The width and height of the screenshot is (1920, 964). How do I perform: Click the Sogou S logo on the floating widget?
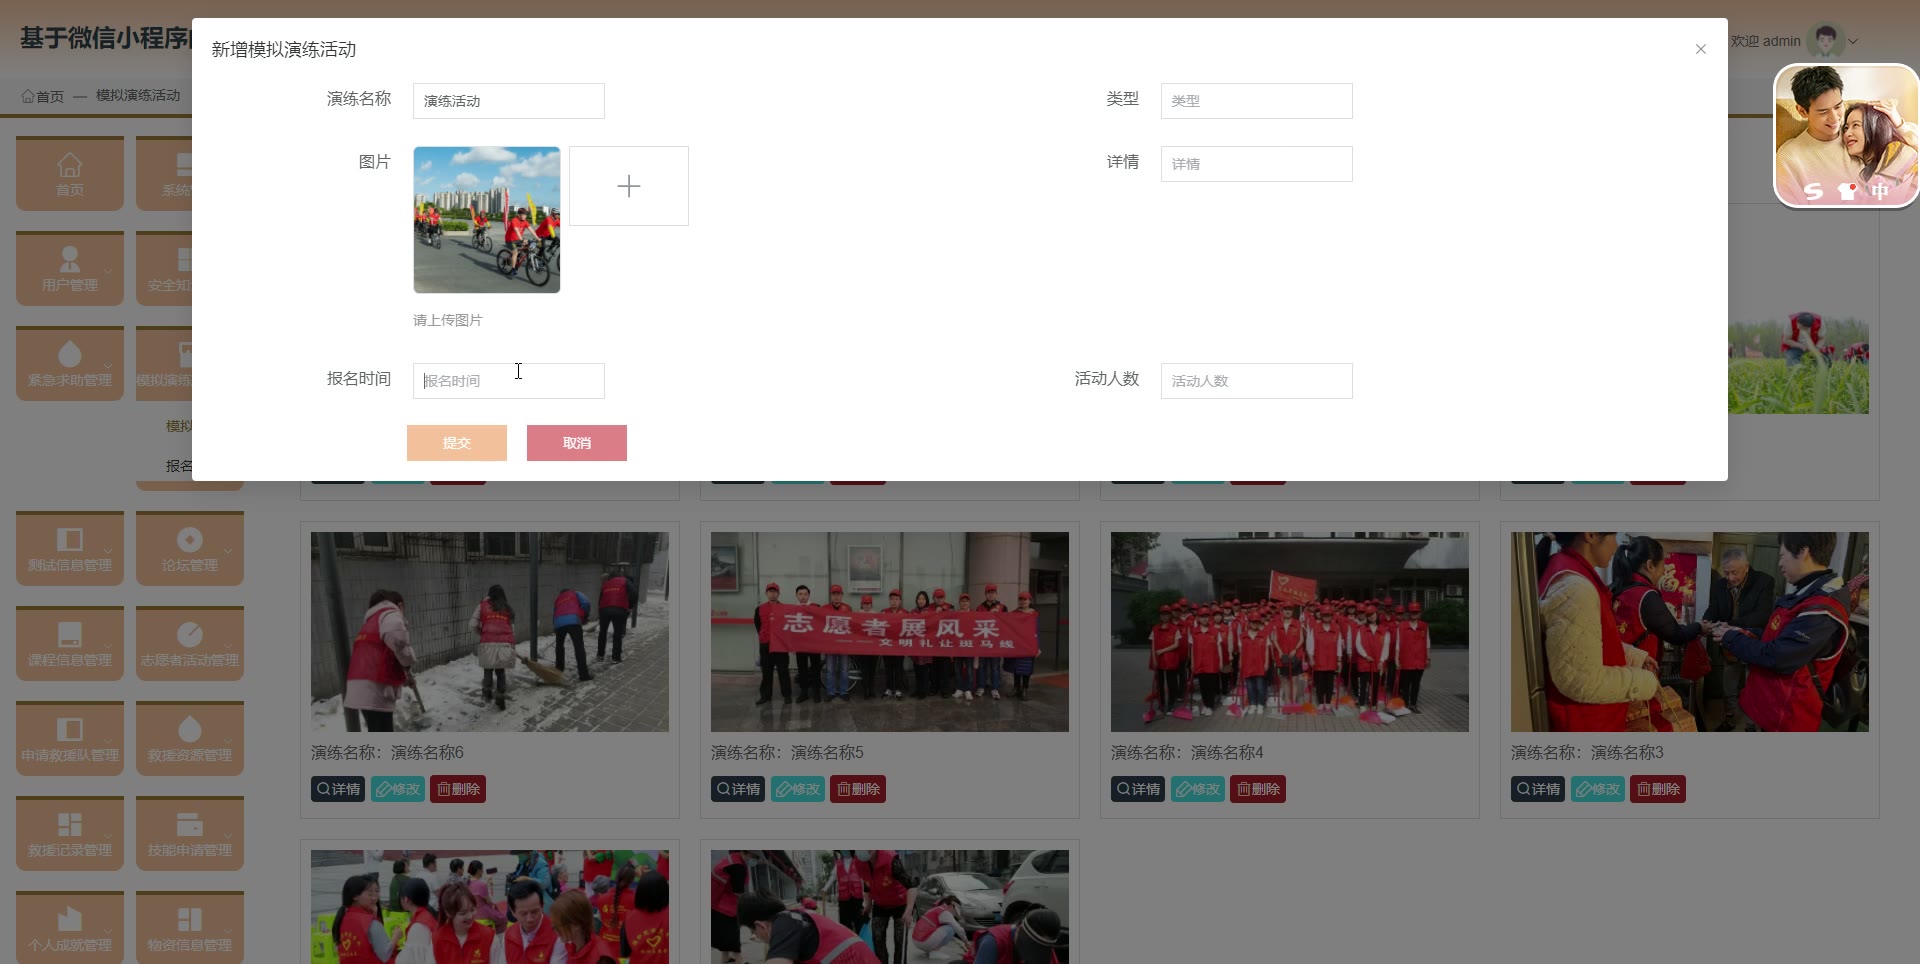click(x=1813, y=191)
